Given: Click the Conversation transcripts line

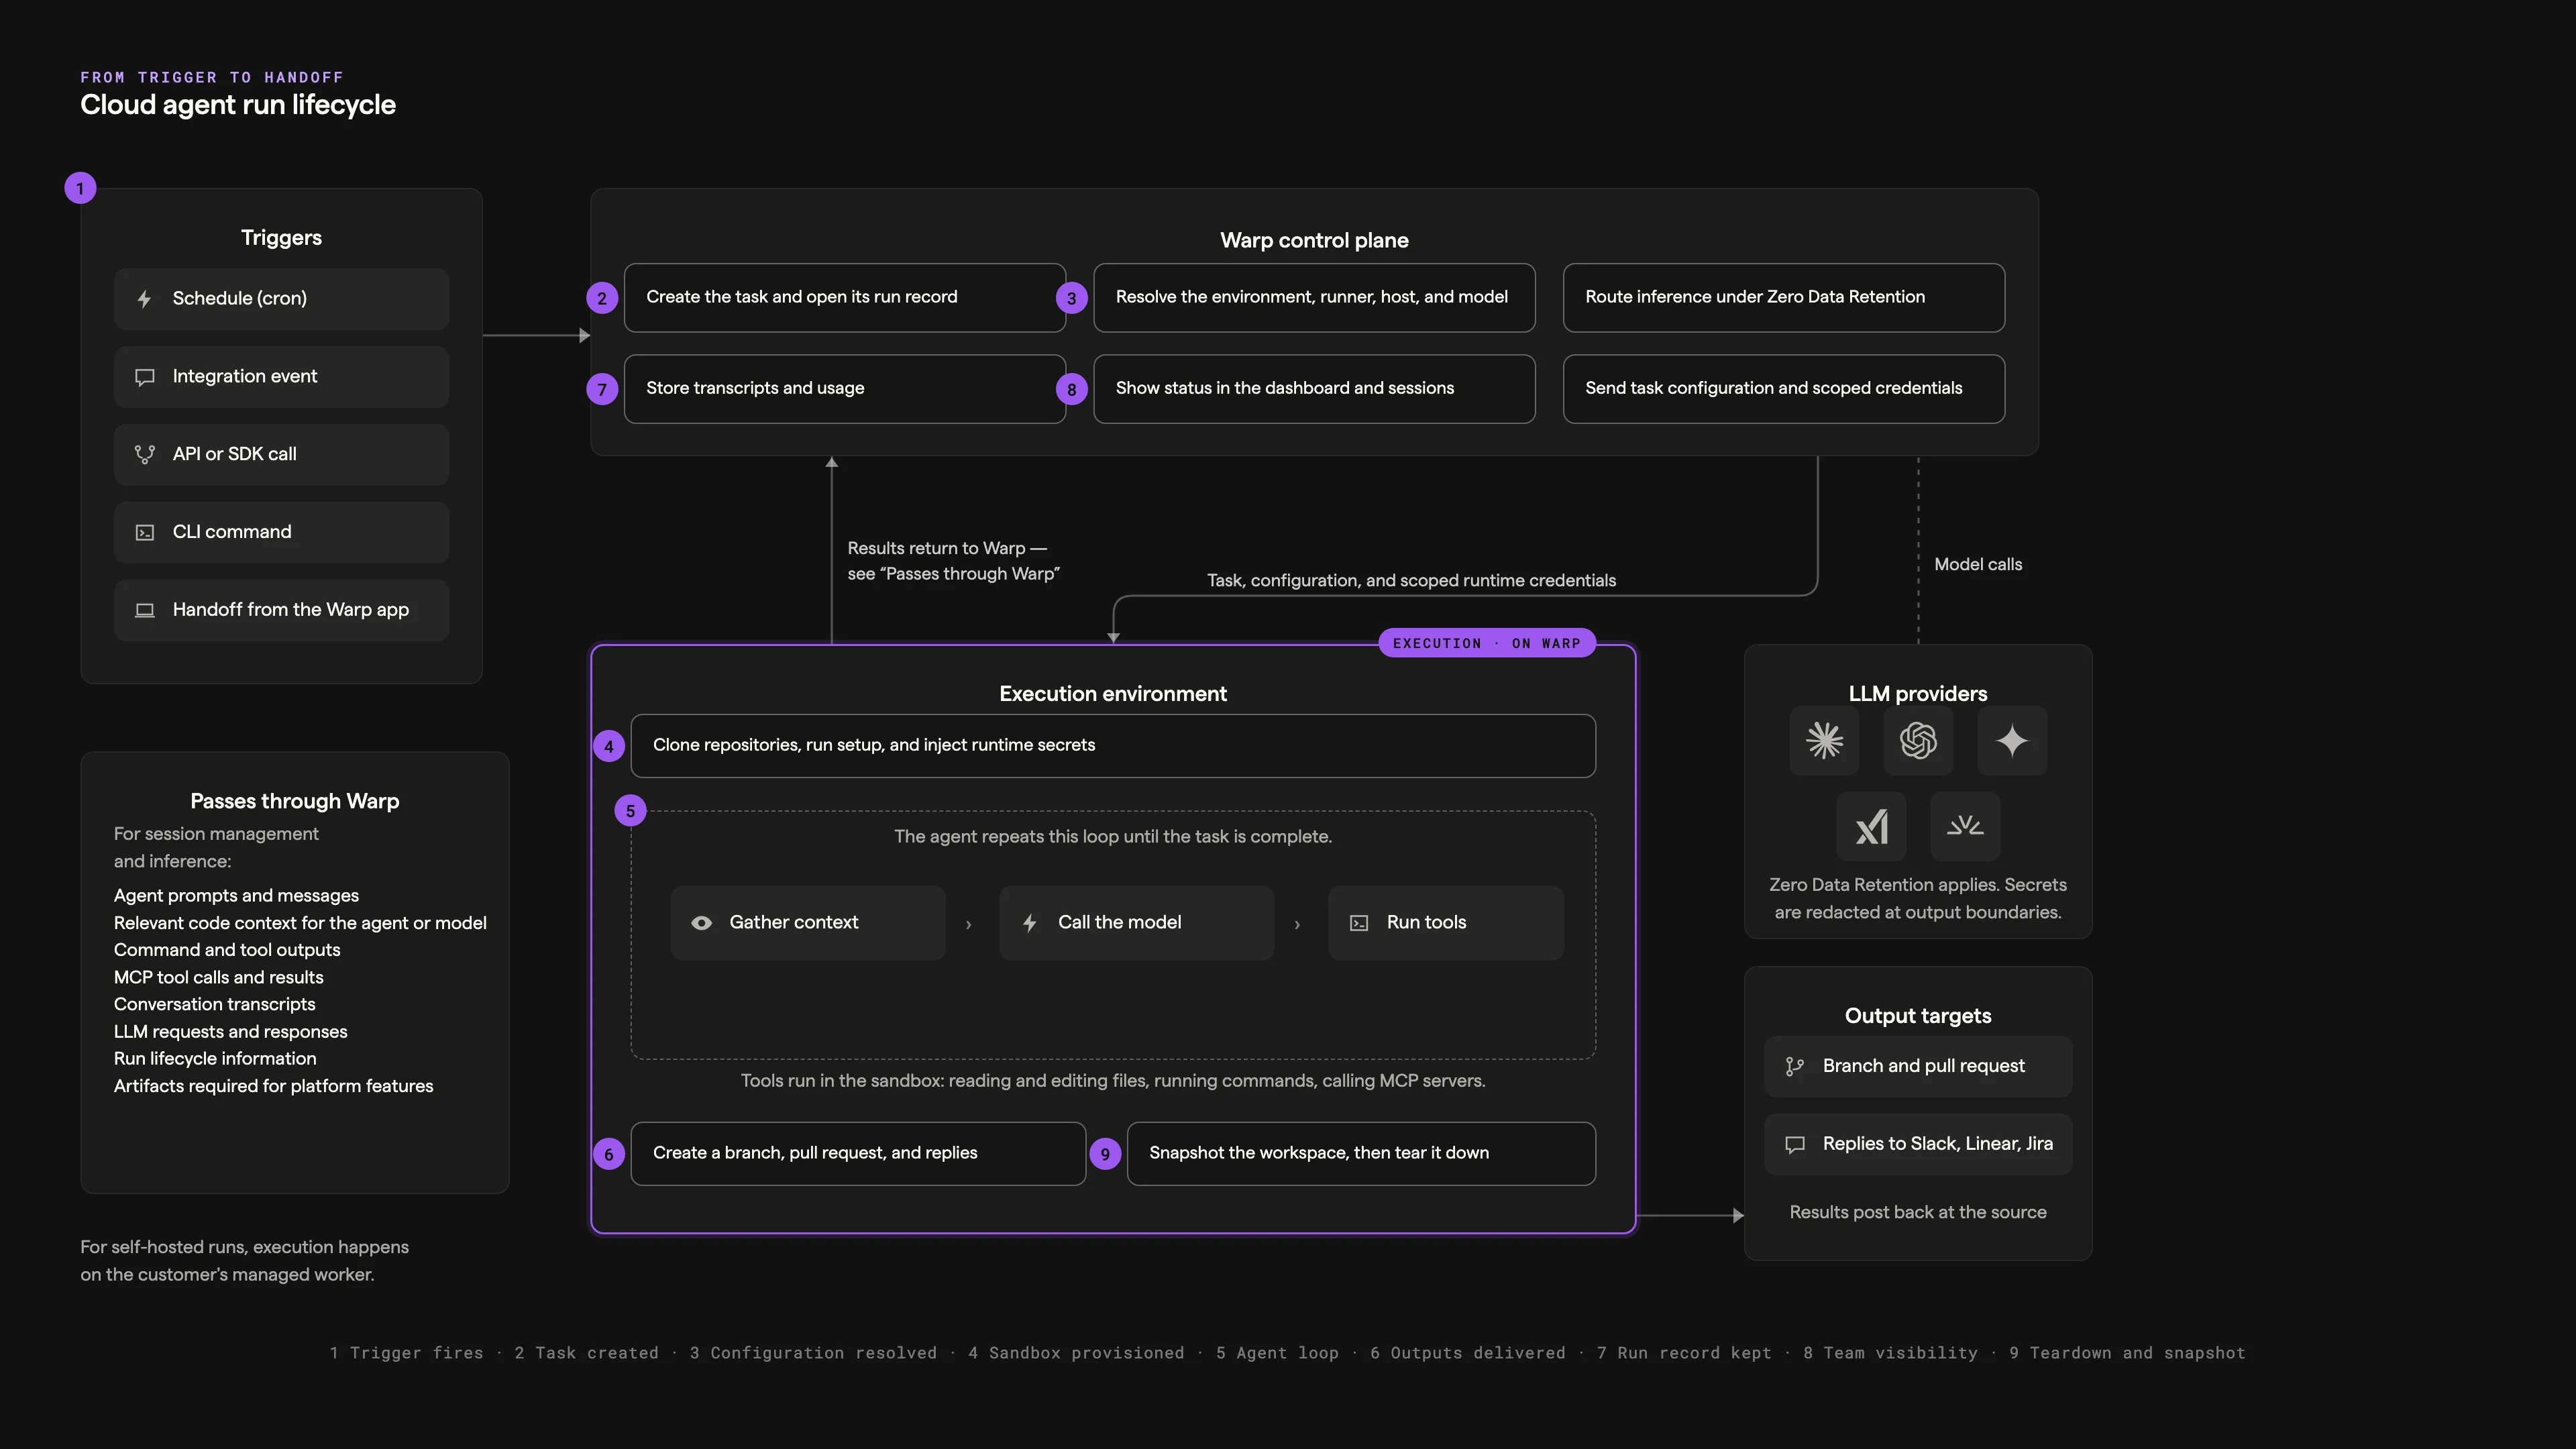Looking at the screenshot, I should [214, 1004].
